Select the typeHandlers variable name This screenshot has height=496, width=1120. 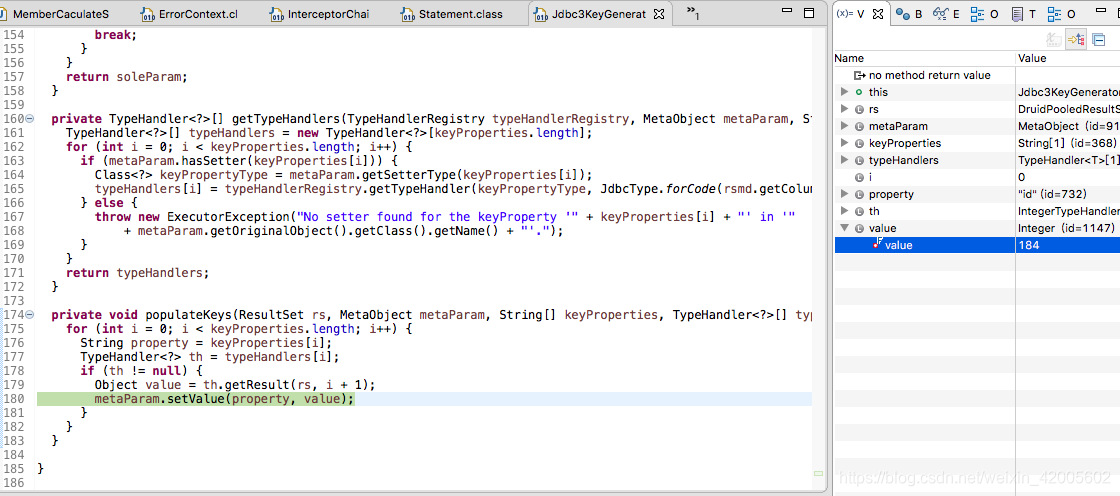tap(904, 160)
